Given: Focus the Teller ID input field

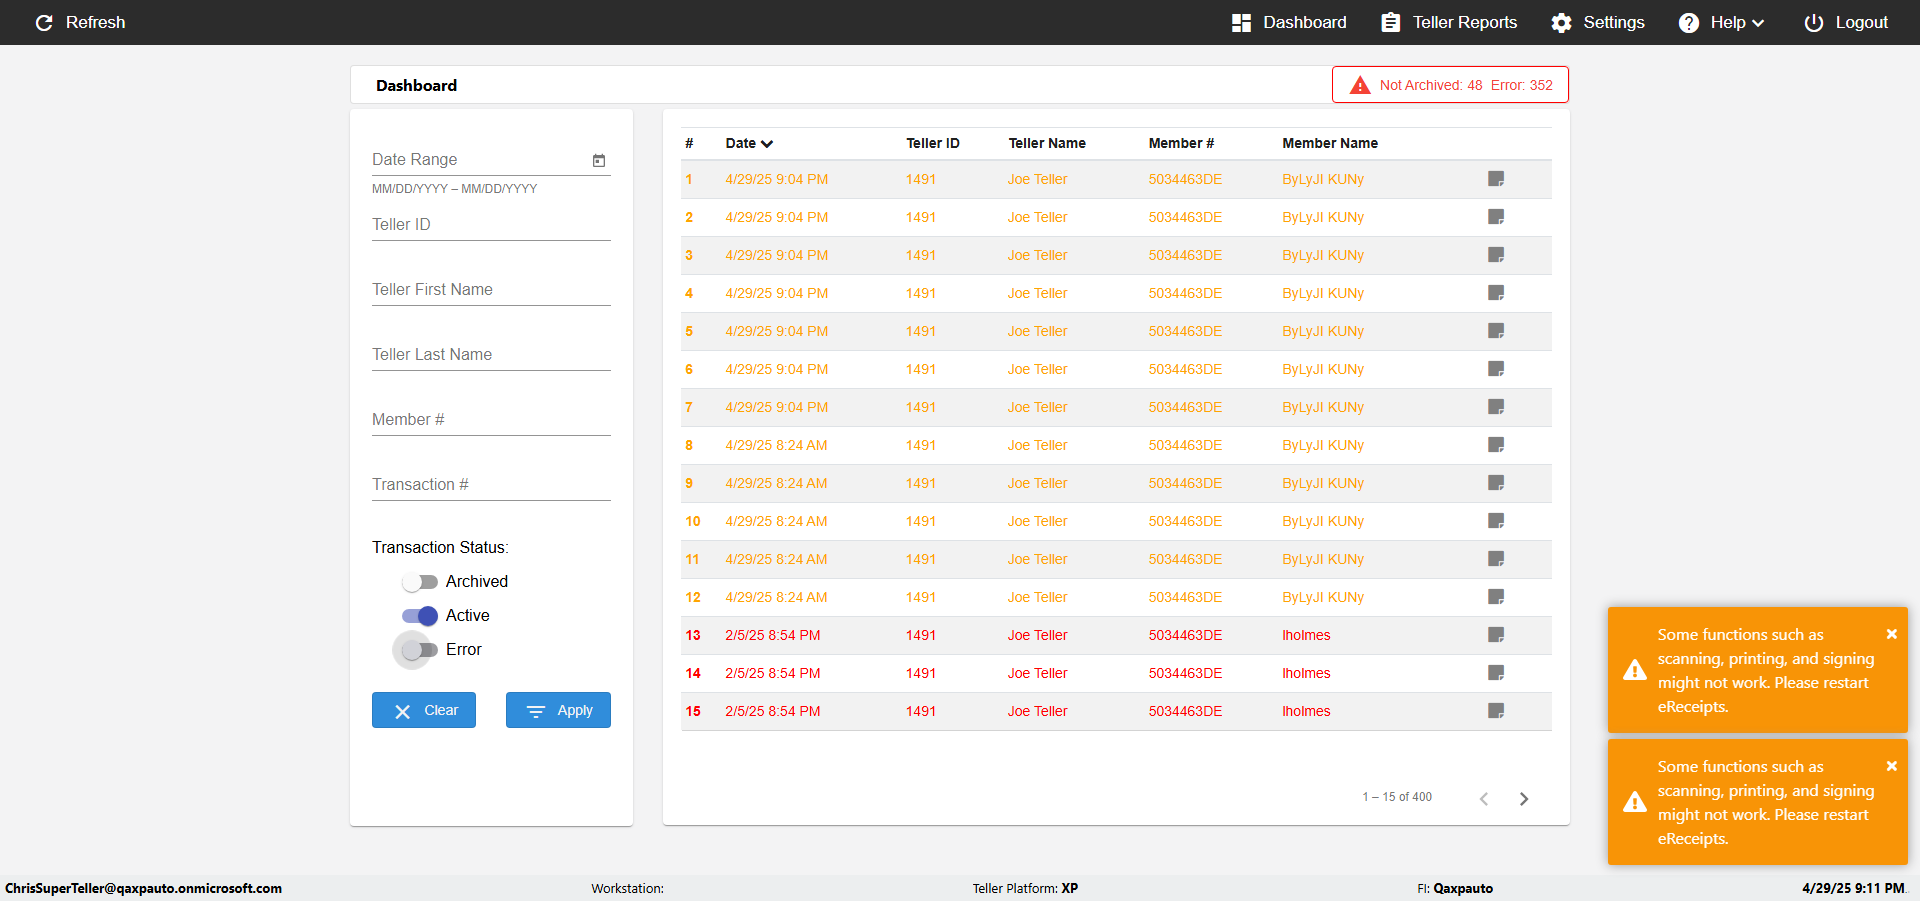Looking at the screenshot, I should point(491,225).
